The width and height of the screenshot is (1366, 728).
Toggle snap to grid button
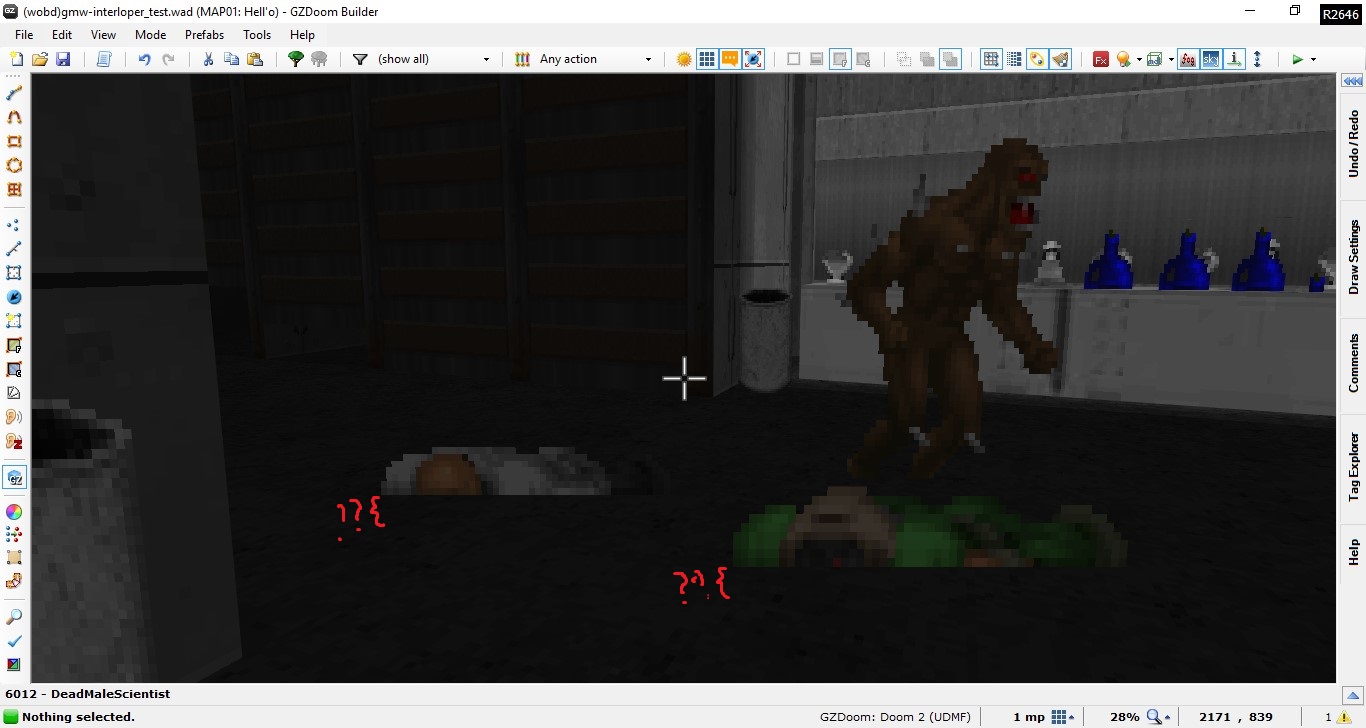[991, 59]
